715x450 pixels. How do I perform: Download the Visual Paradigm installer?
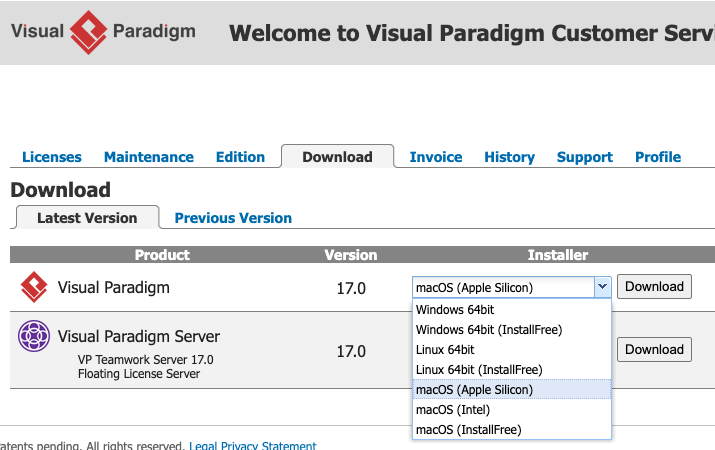654,287
